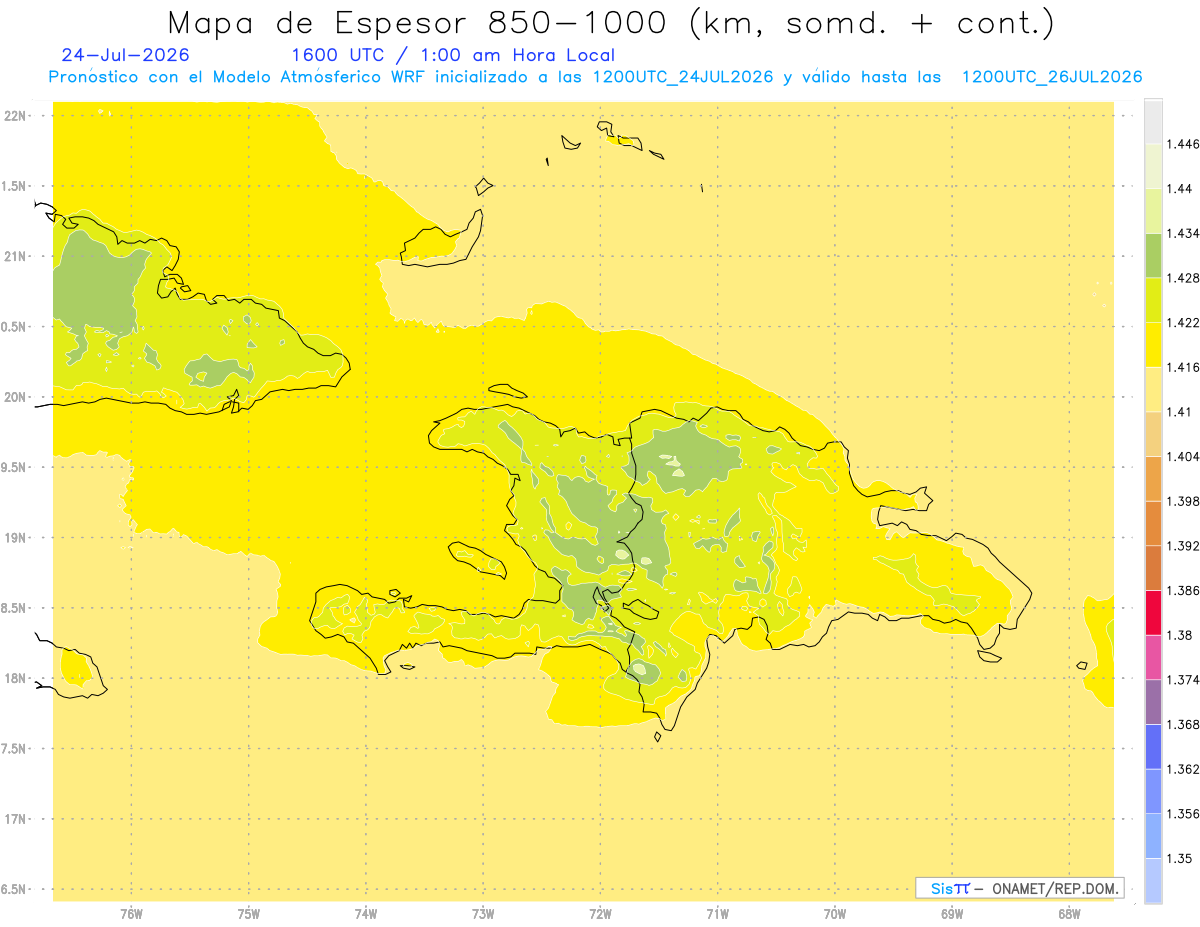This screenshot has height=927, width=1200.
Task: Click the '76W' longitude axis label
Action: coord(131,913)
